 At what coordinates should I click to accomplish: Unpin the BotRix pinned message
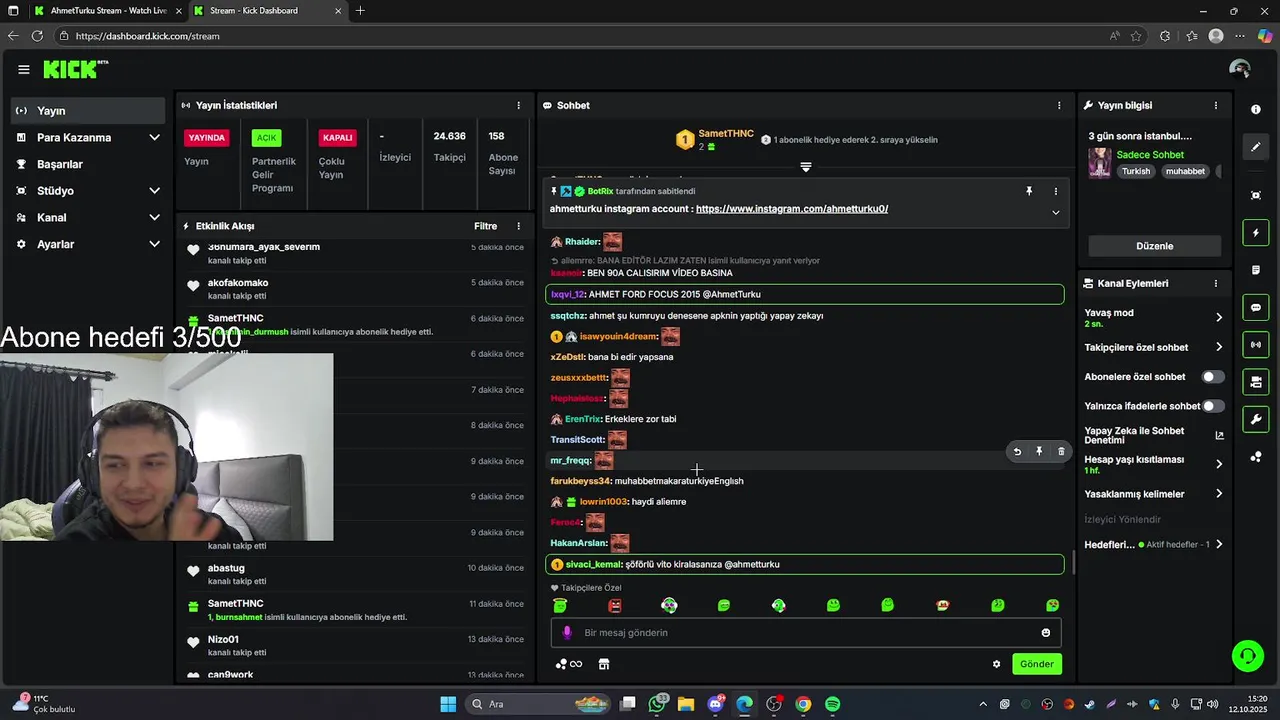[x=1029, y=191]
